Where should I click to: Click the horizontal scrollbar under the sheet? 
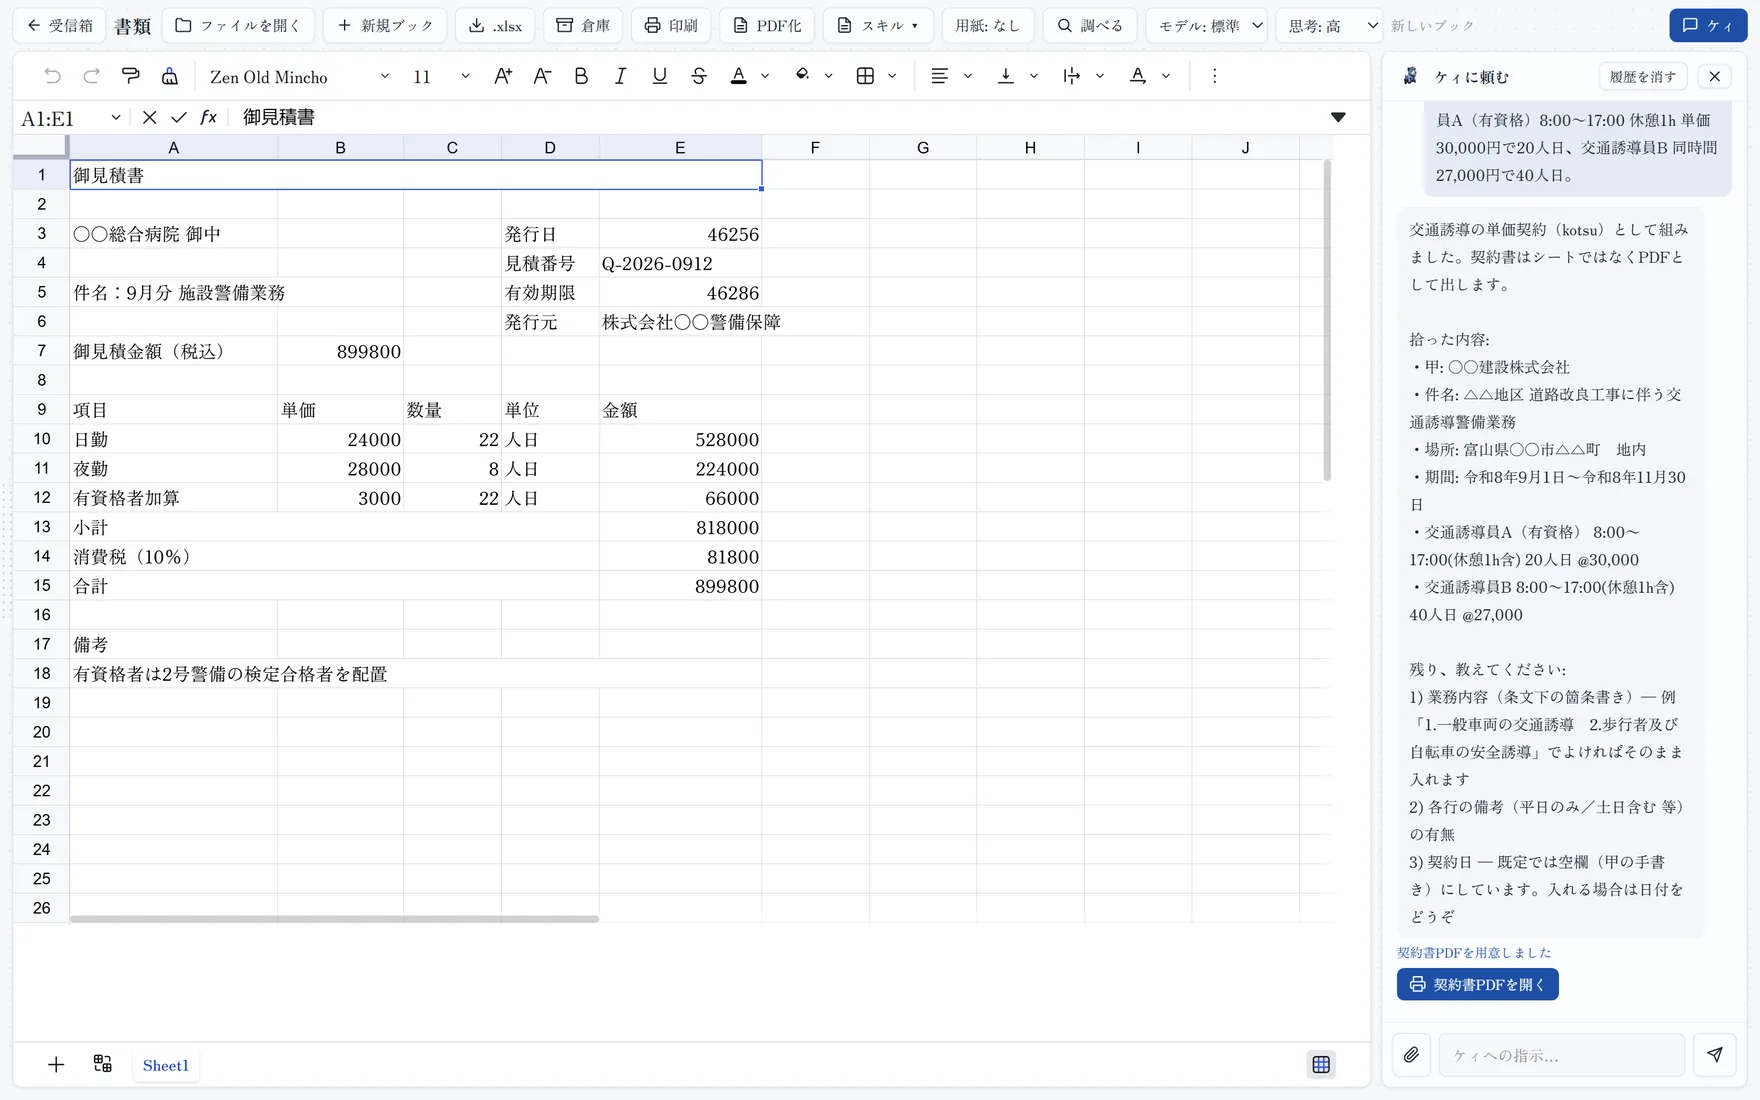(x=334, y=918)
